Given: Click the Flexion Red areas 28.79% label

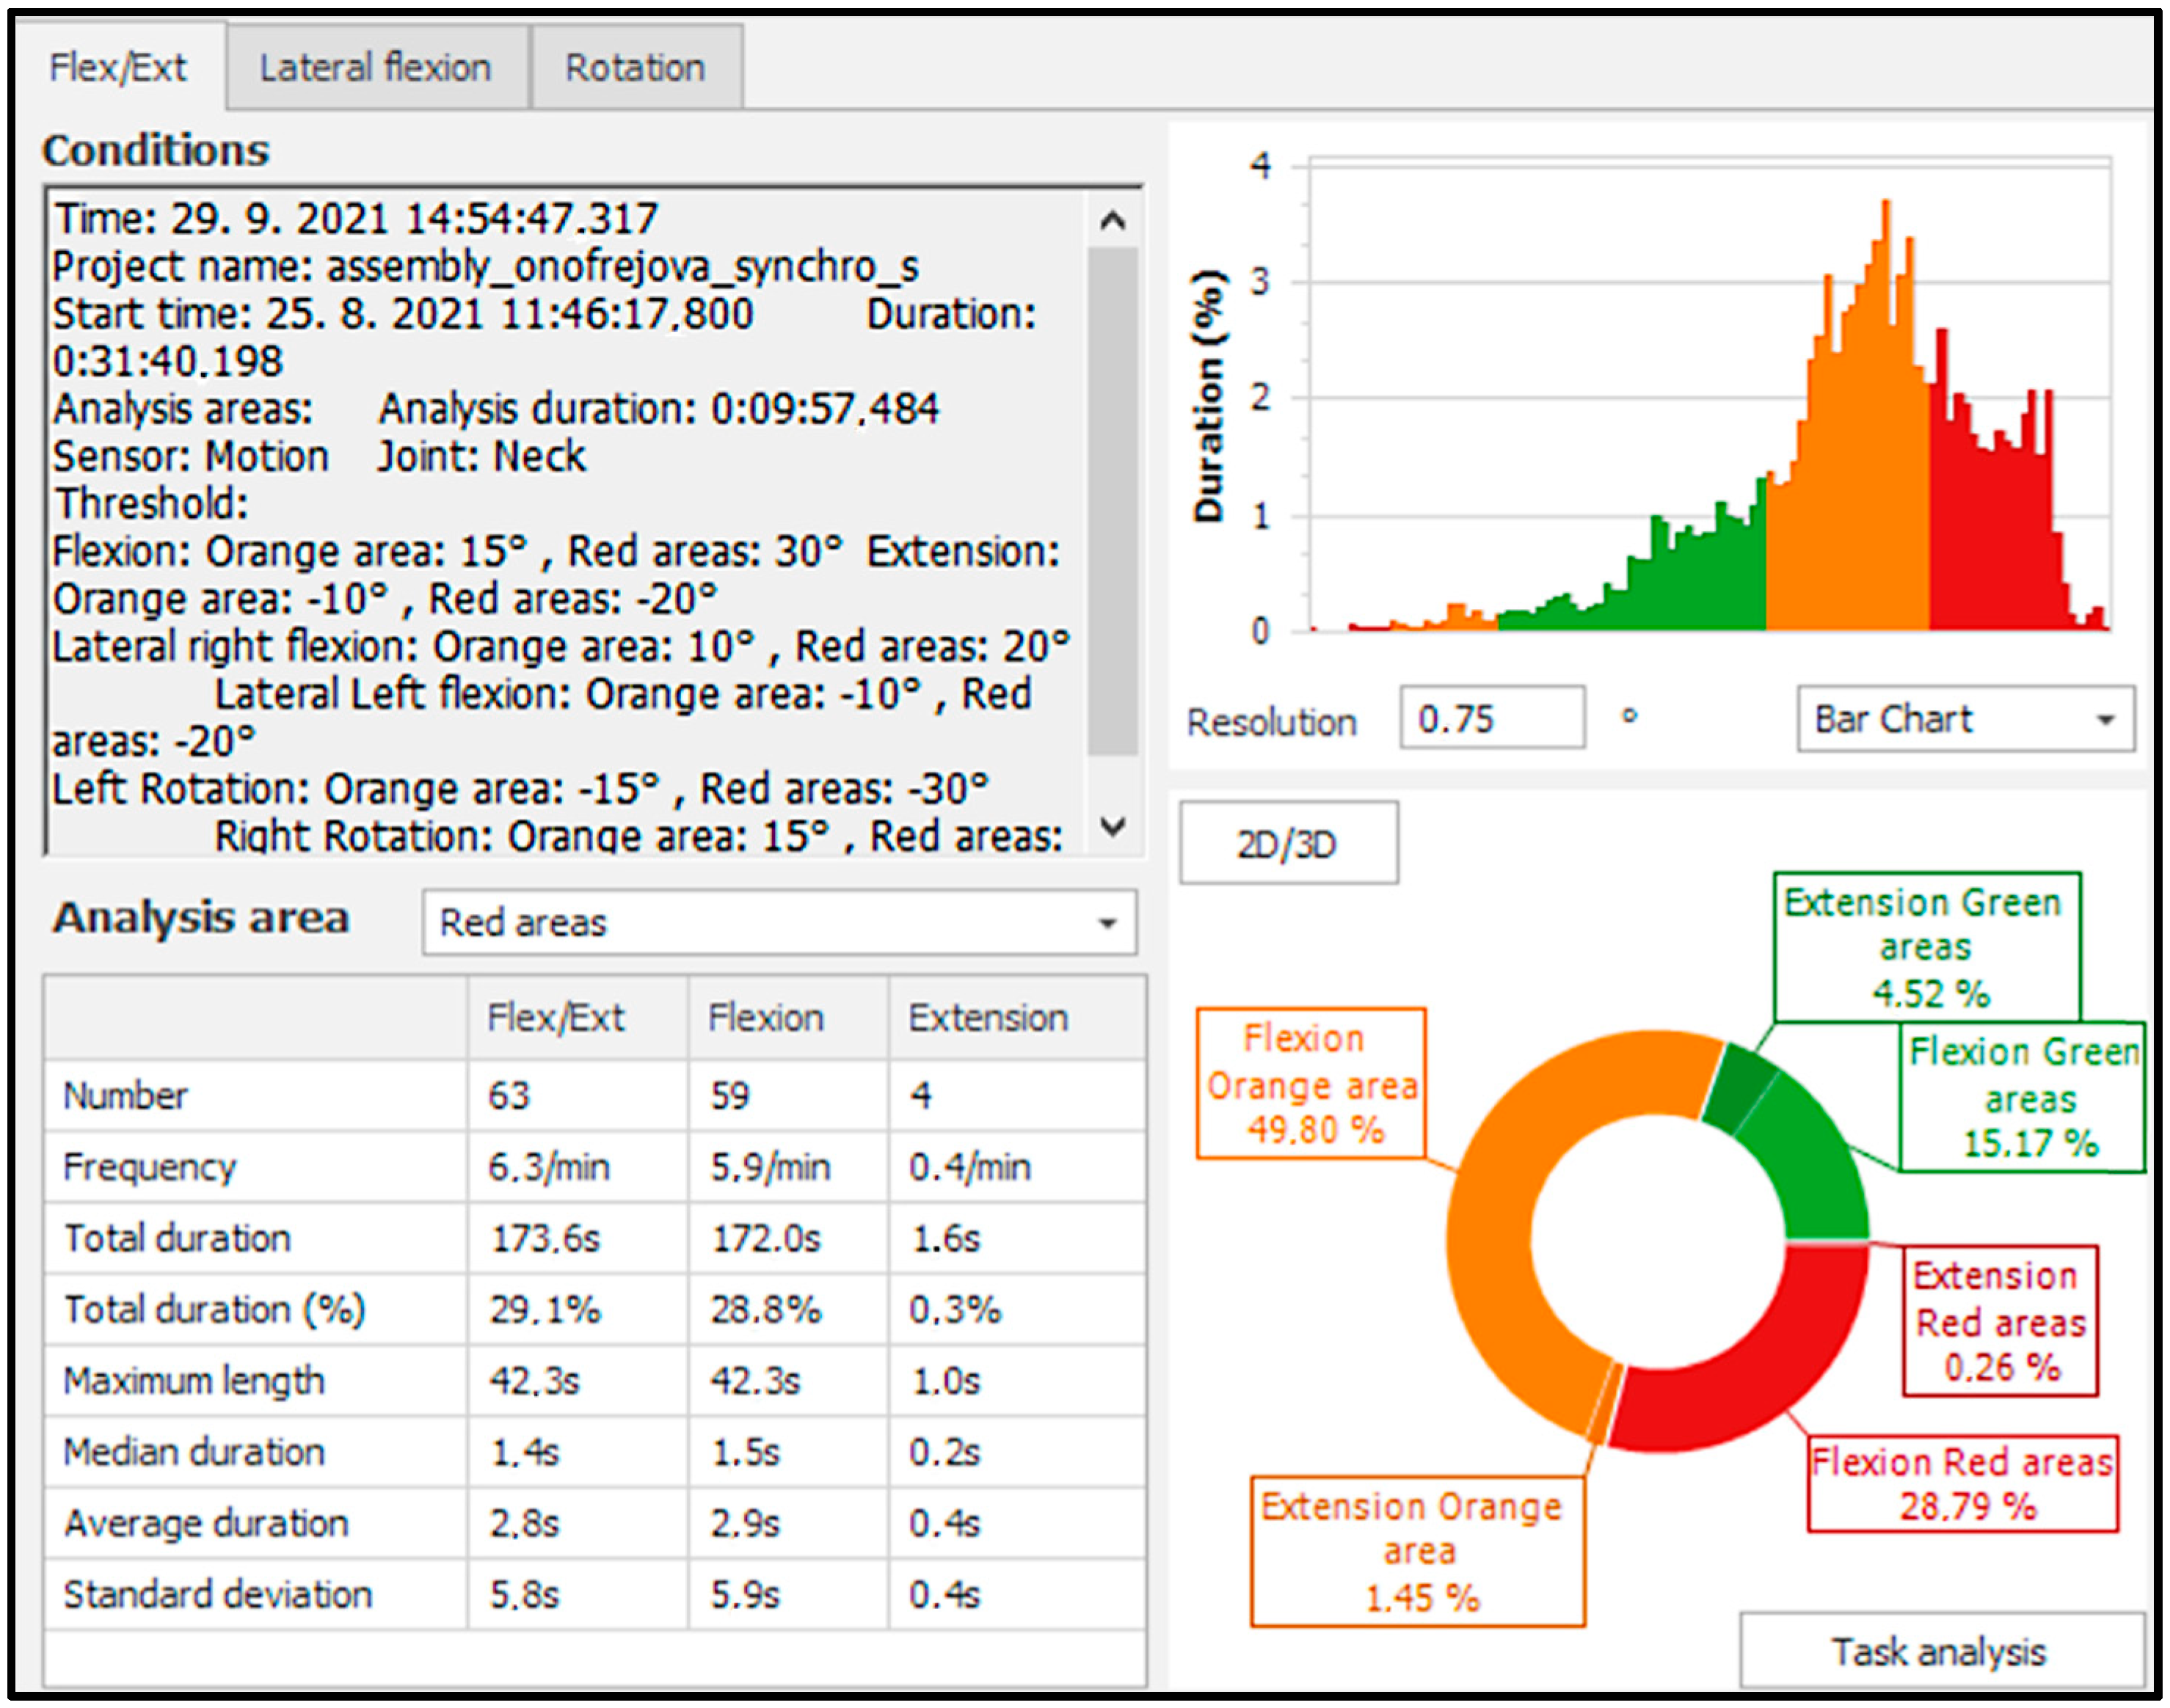Looking at the screenshot, I should 1962,1485.
